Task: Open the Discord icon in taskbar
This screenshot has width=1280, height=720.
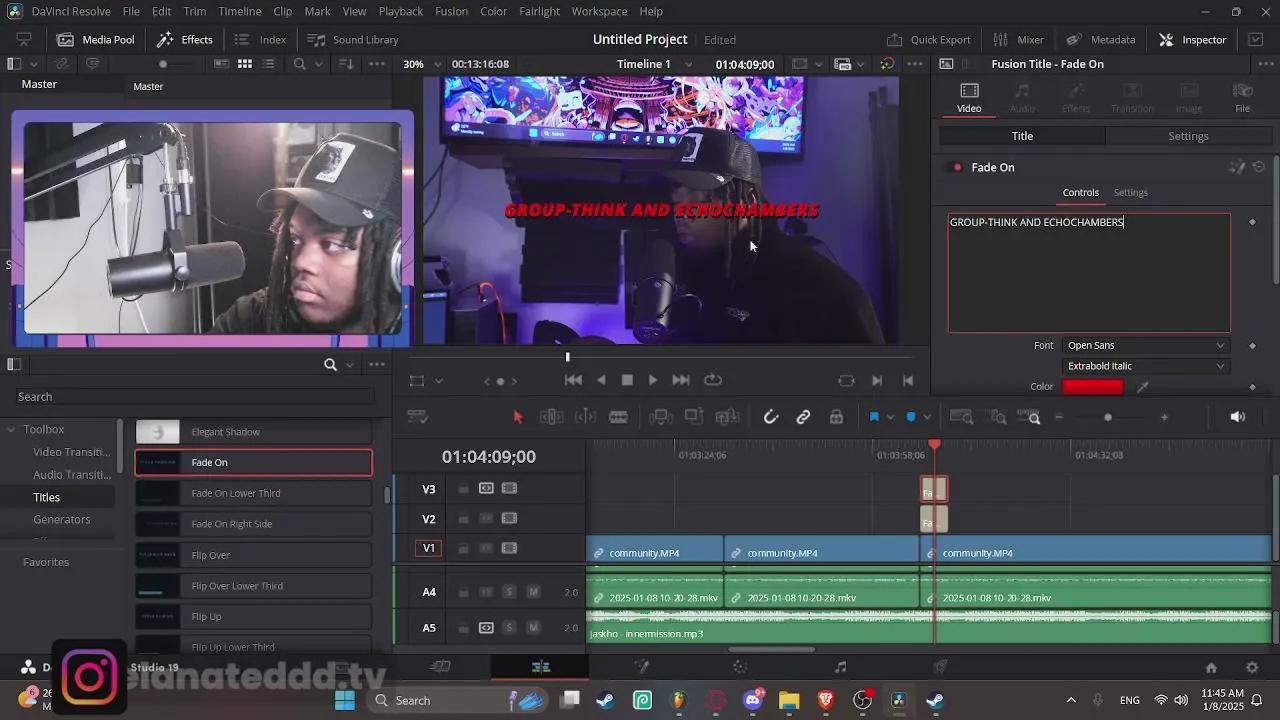Action: coord(753,700)
